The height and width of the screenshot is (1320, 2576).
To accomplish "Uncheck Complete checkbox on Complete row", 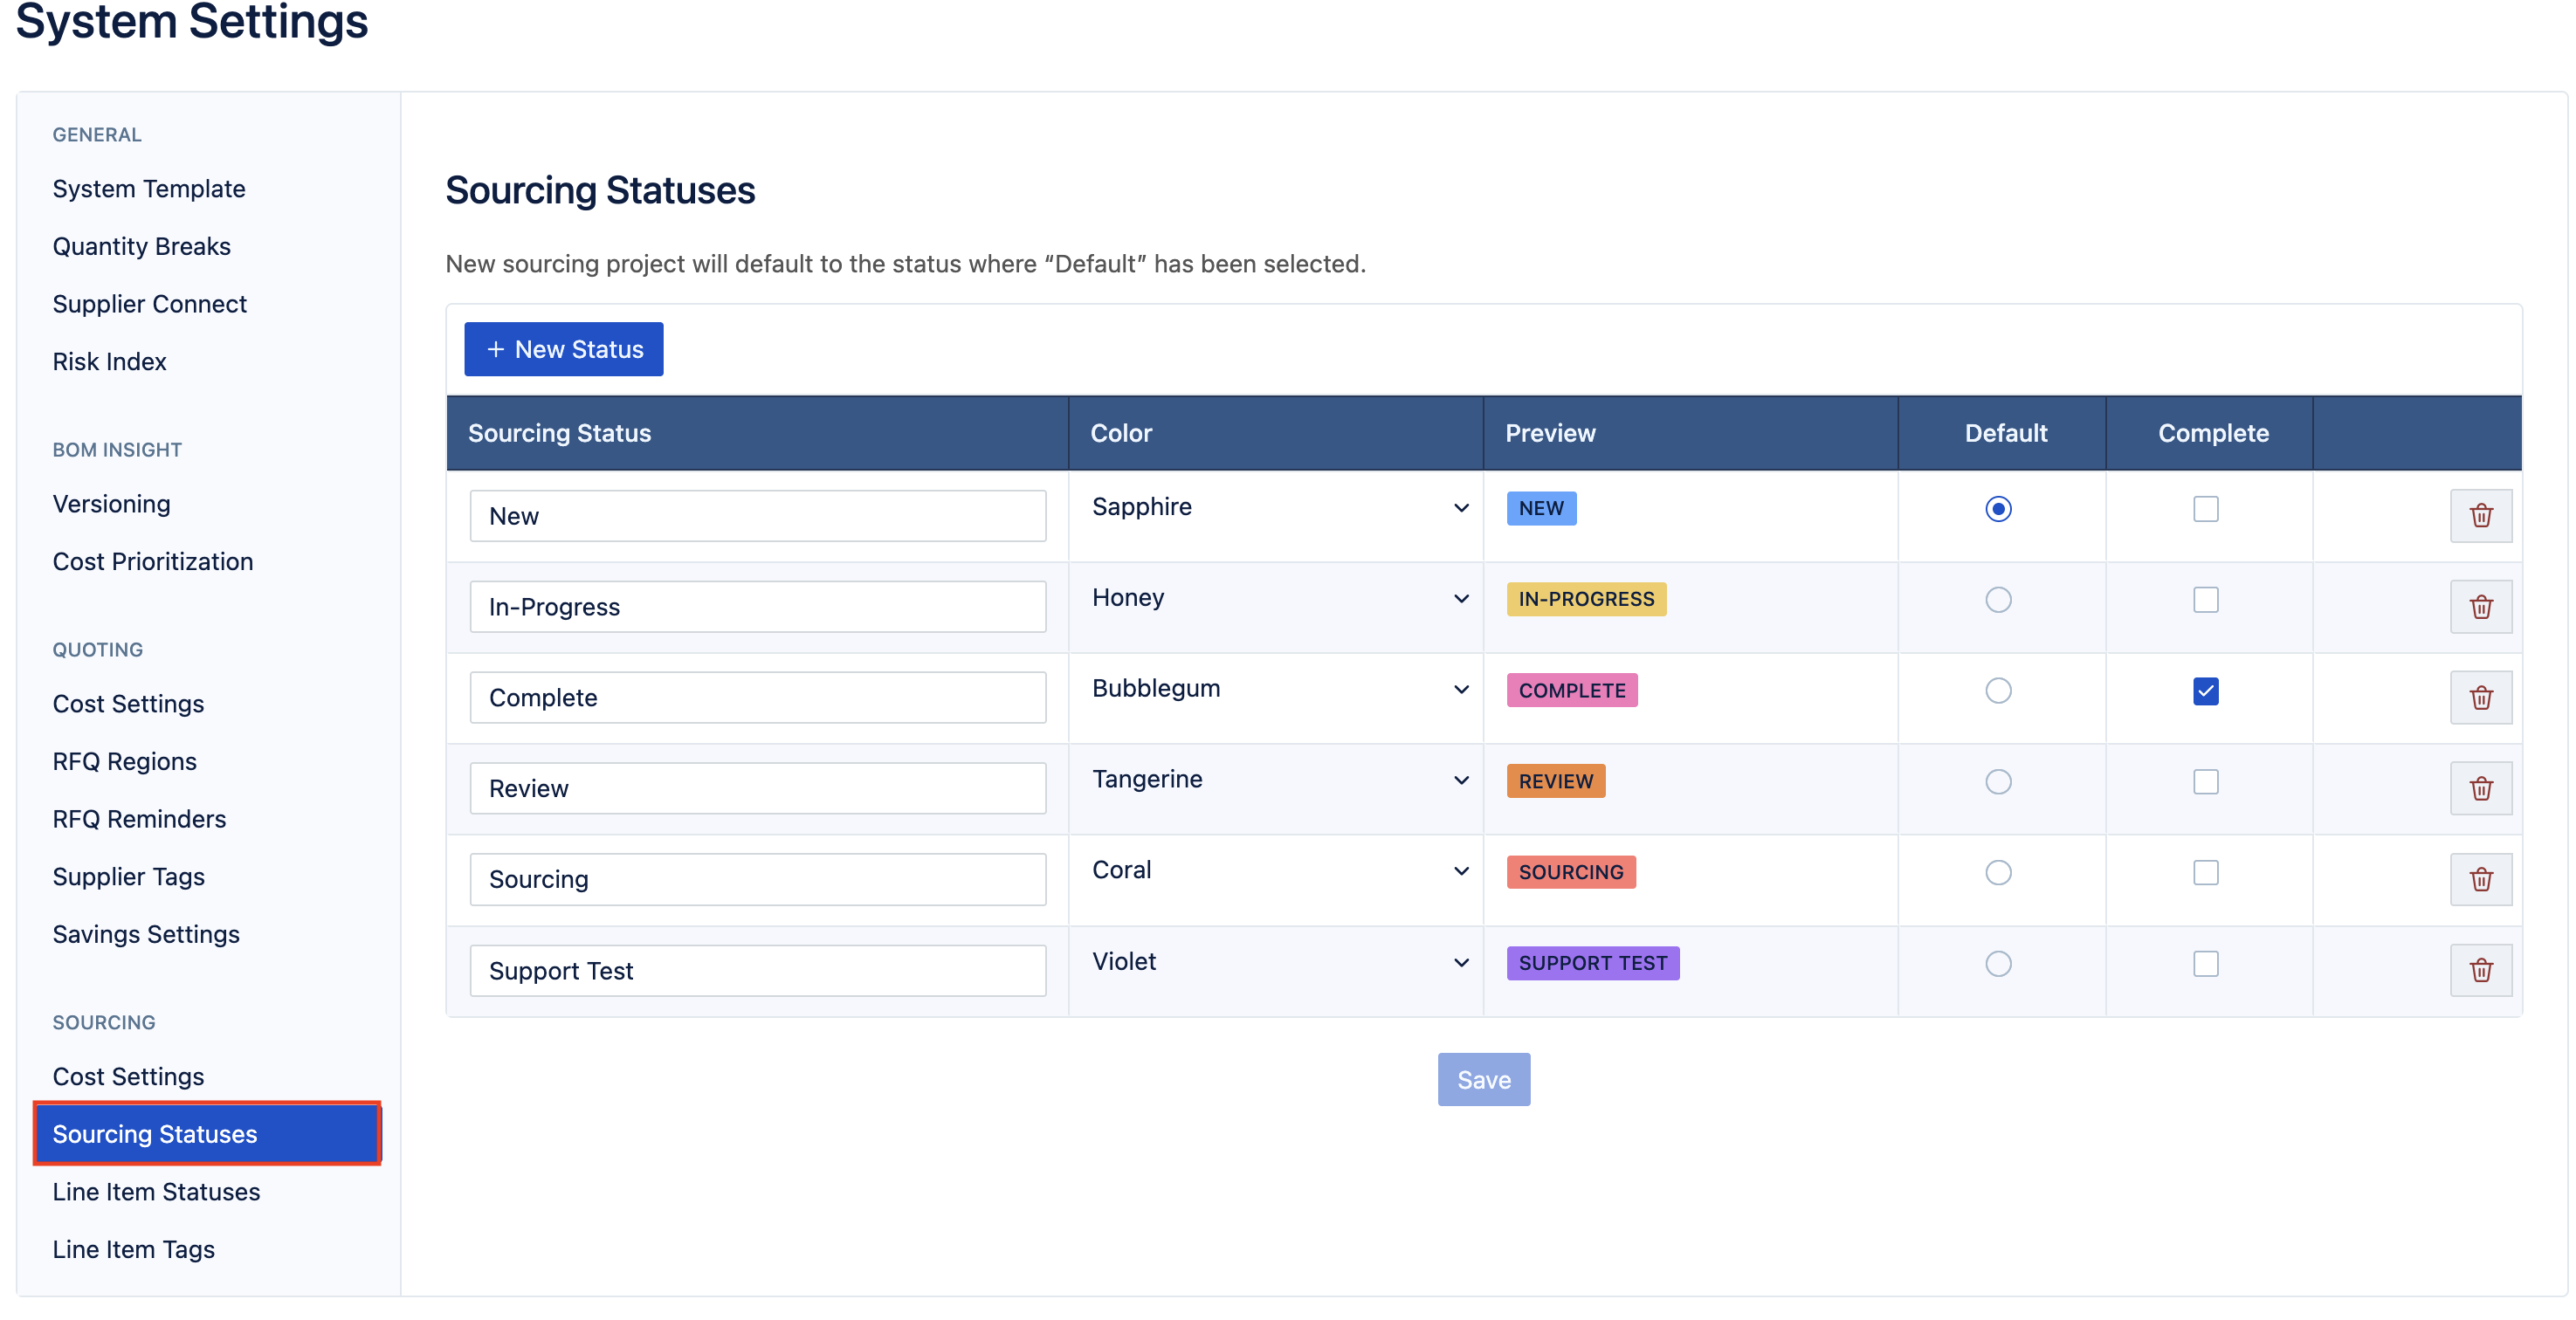I will pos(2205,691).
